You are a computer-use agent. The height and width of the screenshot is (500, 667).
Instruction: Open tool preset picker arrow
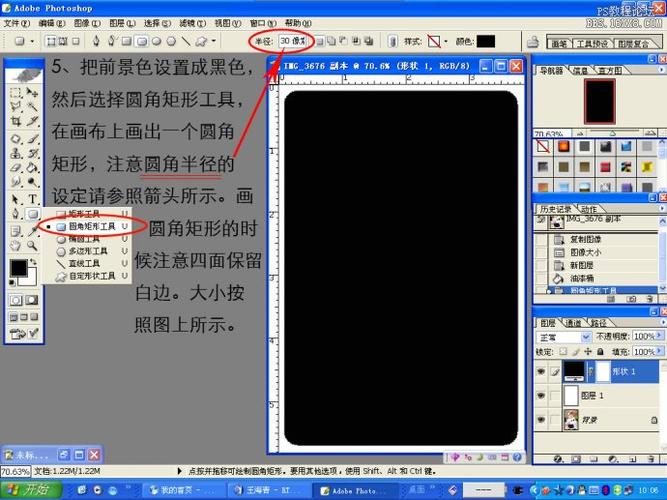32,41
